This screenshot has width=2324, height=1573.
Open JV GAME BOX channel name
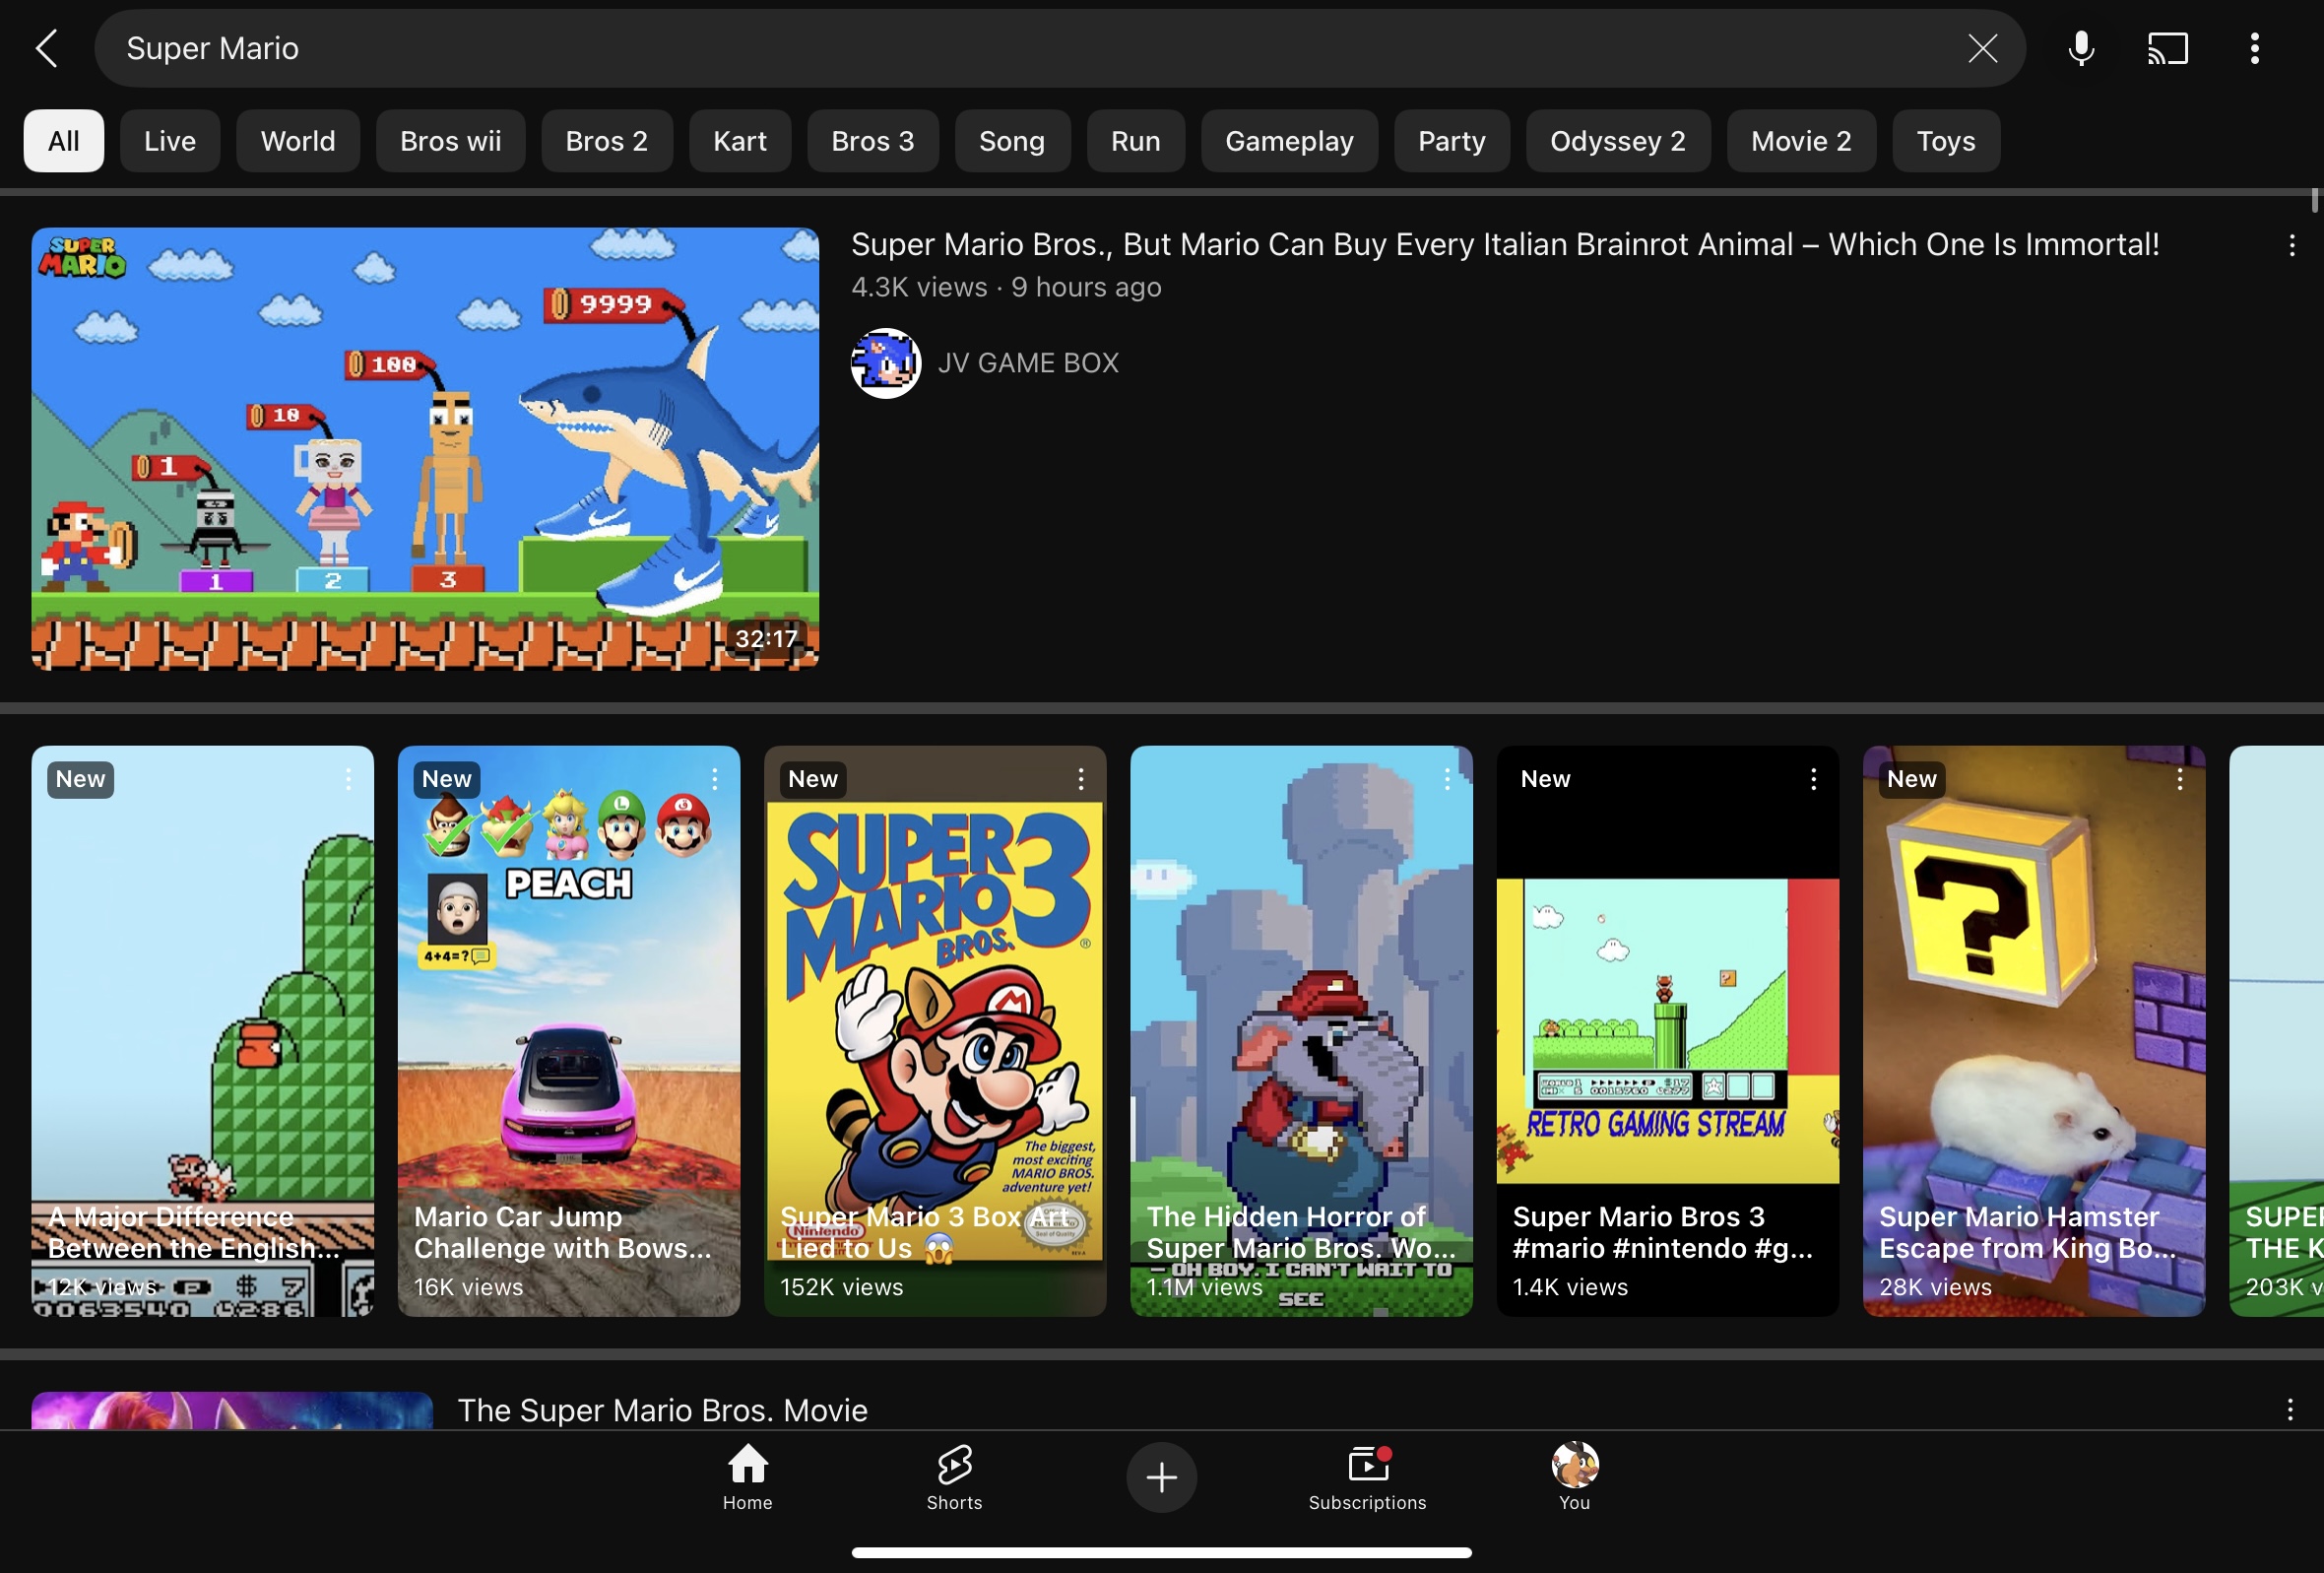pos(1028,363)
